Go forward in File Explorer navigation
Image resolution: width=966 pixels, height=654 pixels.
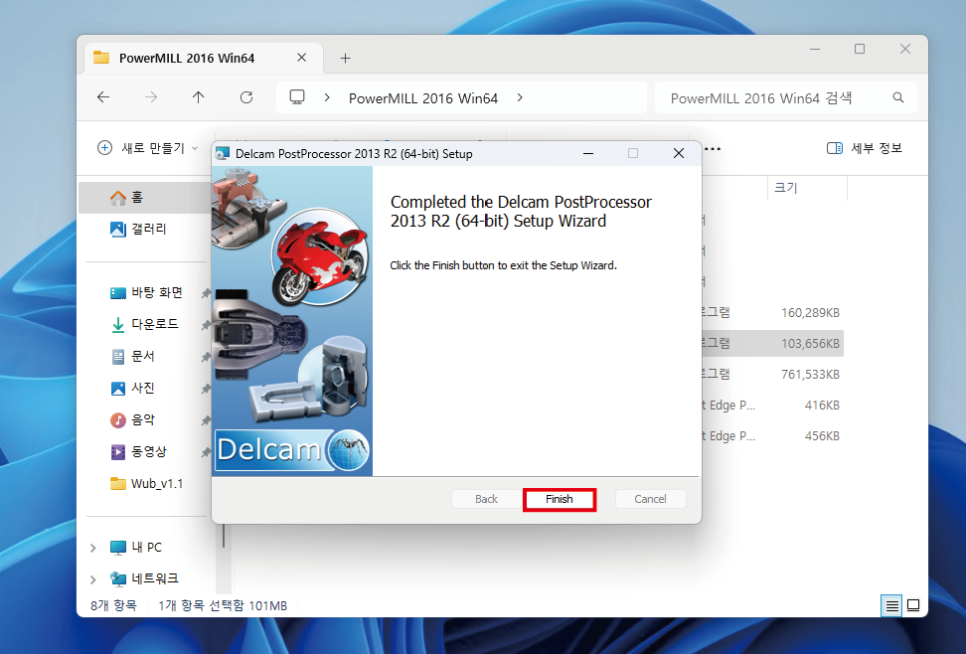tap(151, 97)
